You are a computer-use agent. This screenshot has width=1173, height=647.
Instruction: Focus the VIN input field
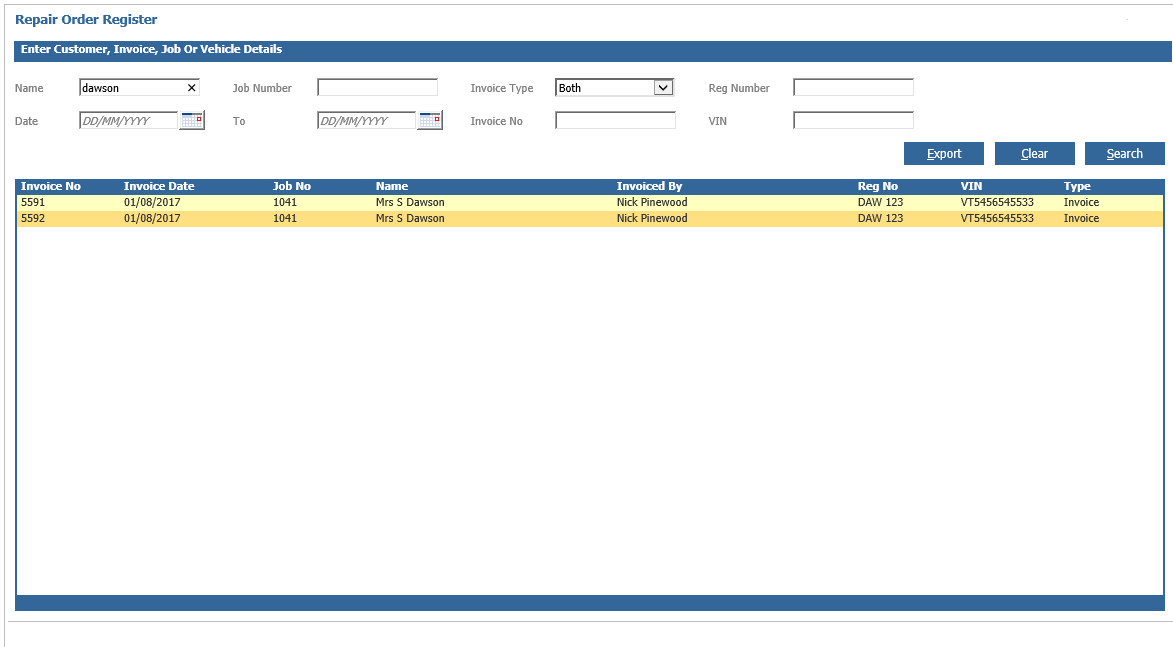(853, 120)
